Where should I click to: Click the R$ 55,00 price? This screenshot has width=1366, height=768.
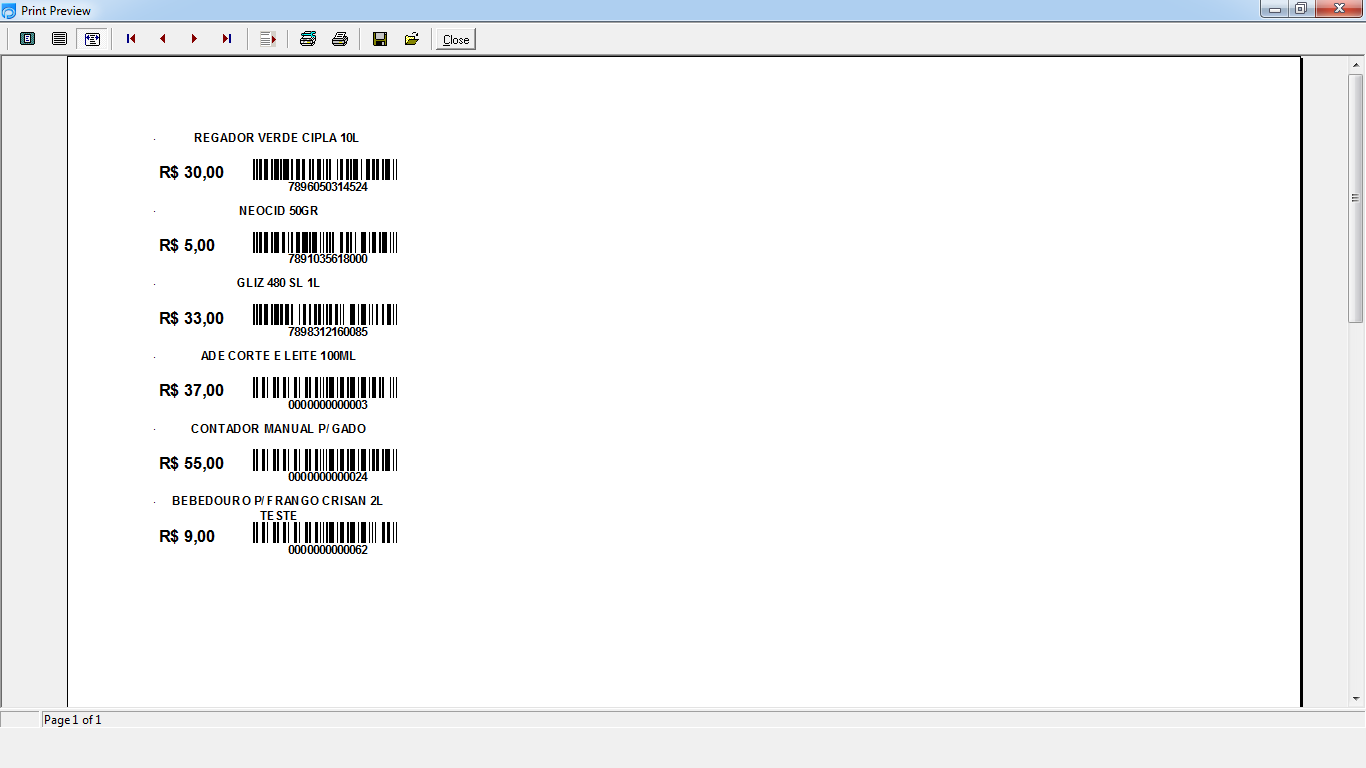192,463
